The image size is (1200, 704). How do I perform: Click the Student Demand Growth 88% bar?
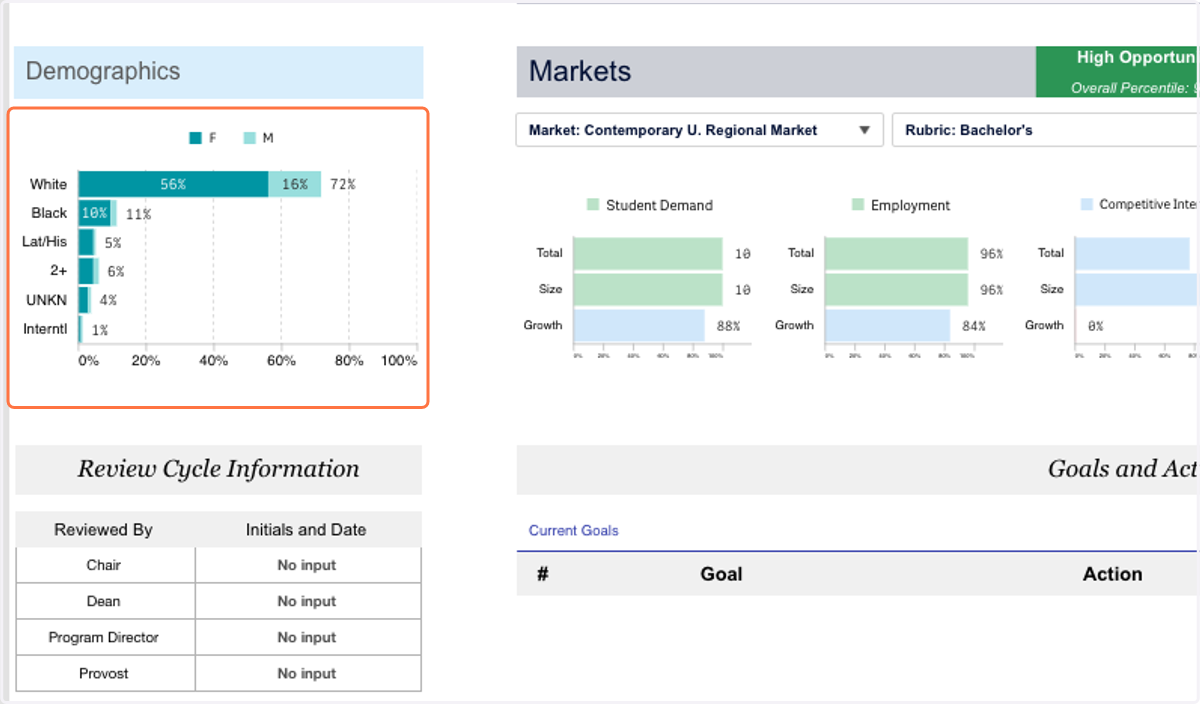pos(640,325)
